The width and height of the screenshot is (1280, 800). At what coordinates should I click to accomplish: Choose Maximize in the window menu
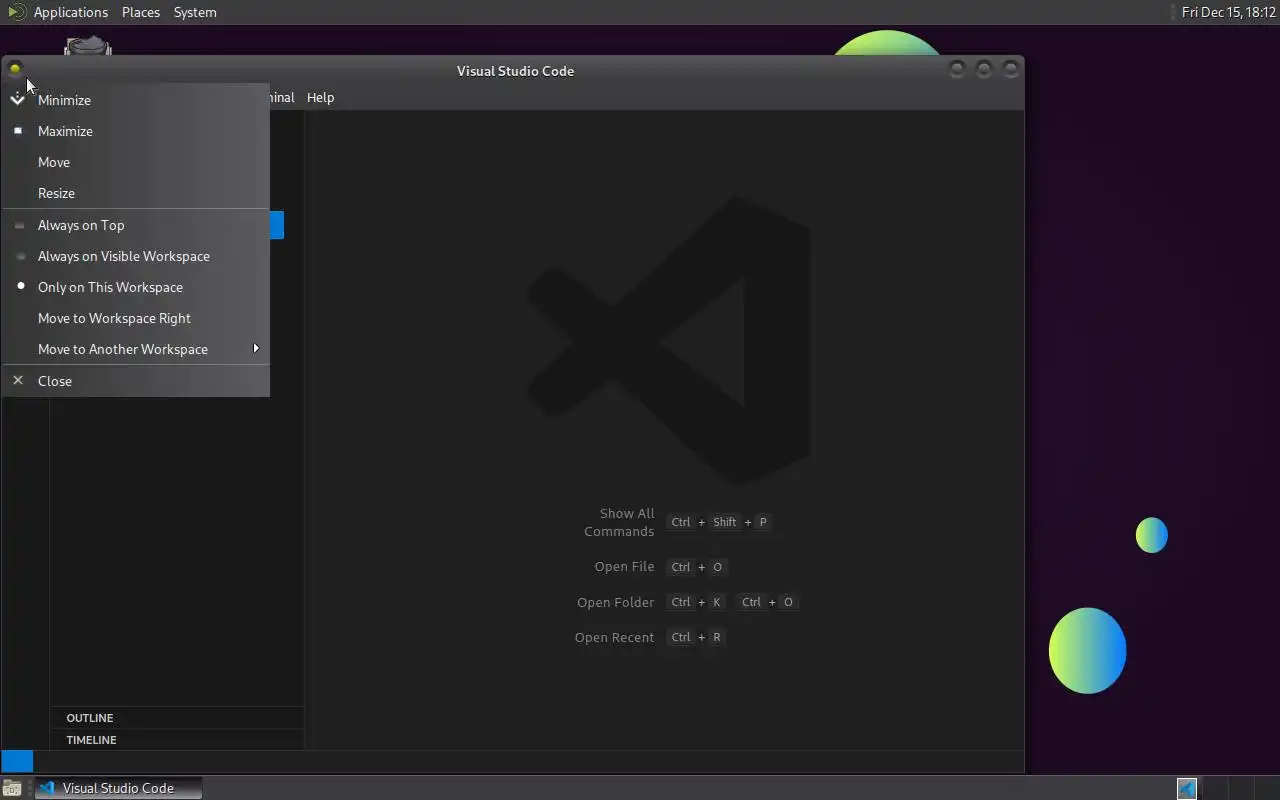pos(136,131)
